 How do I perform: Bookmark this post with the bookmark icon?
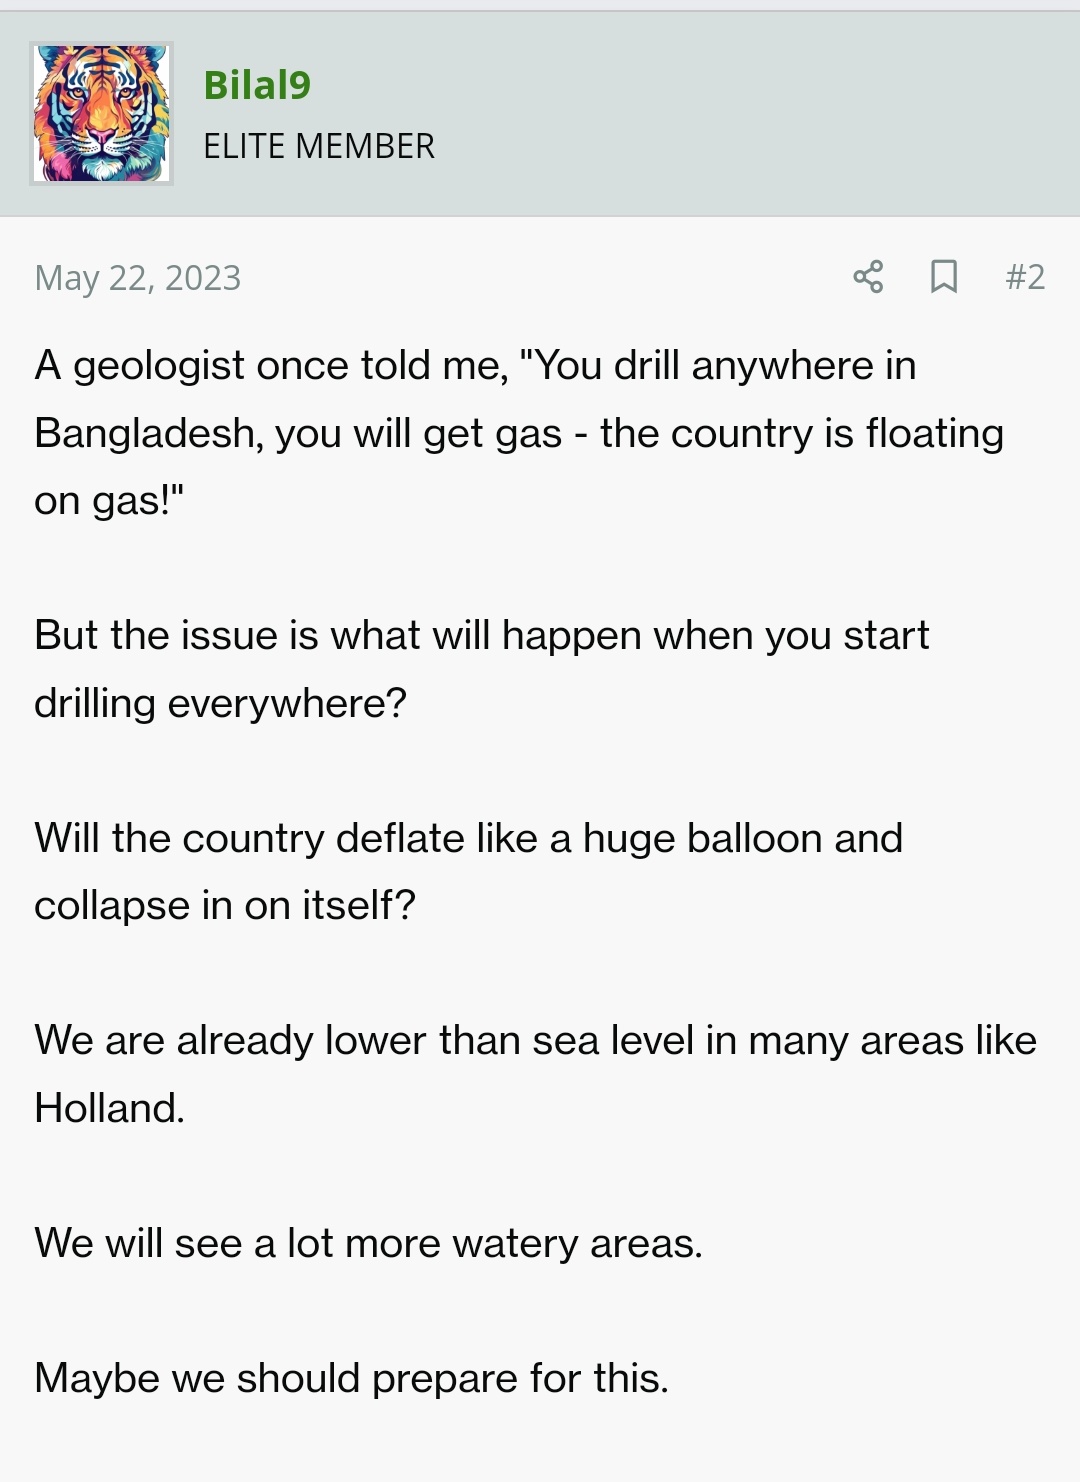click(943, 276)
